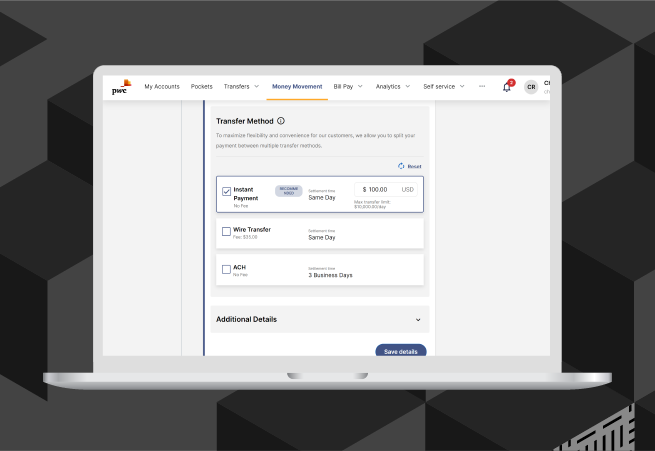The width and height of the screenshot is (655, 451).
Task: Click the PwC logo
Action: (121, 87)
